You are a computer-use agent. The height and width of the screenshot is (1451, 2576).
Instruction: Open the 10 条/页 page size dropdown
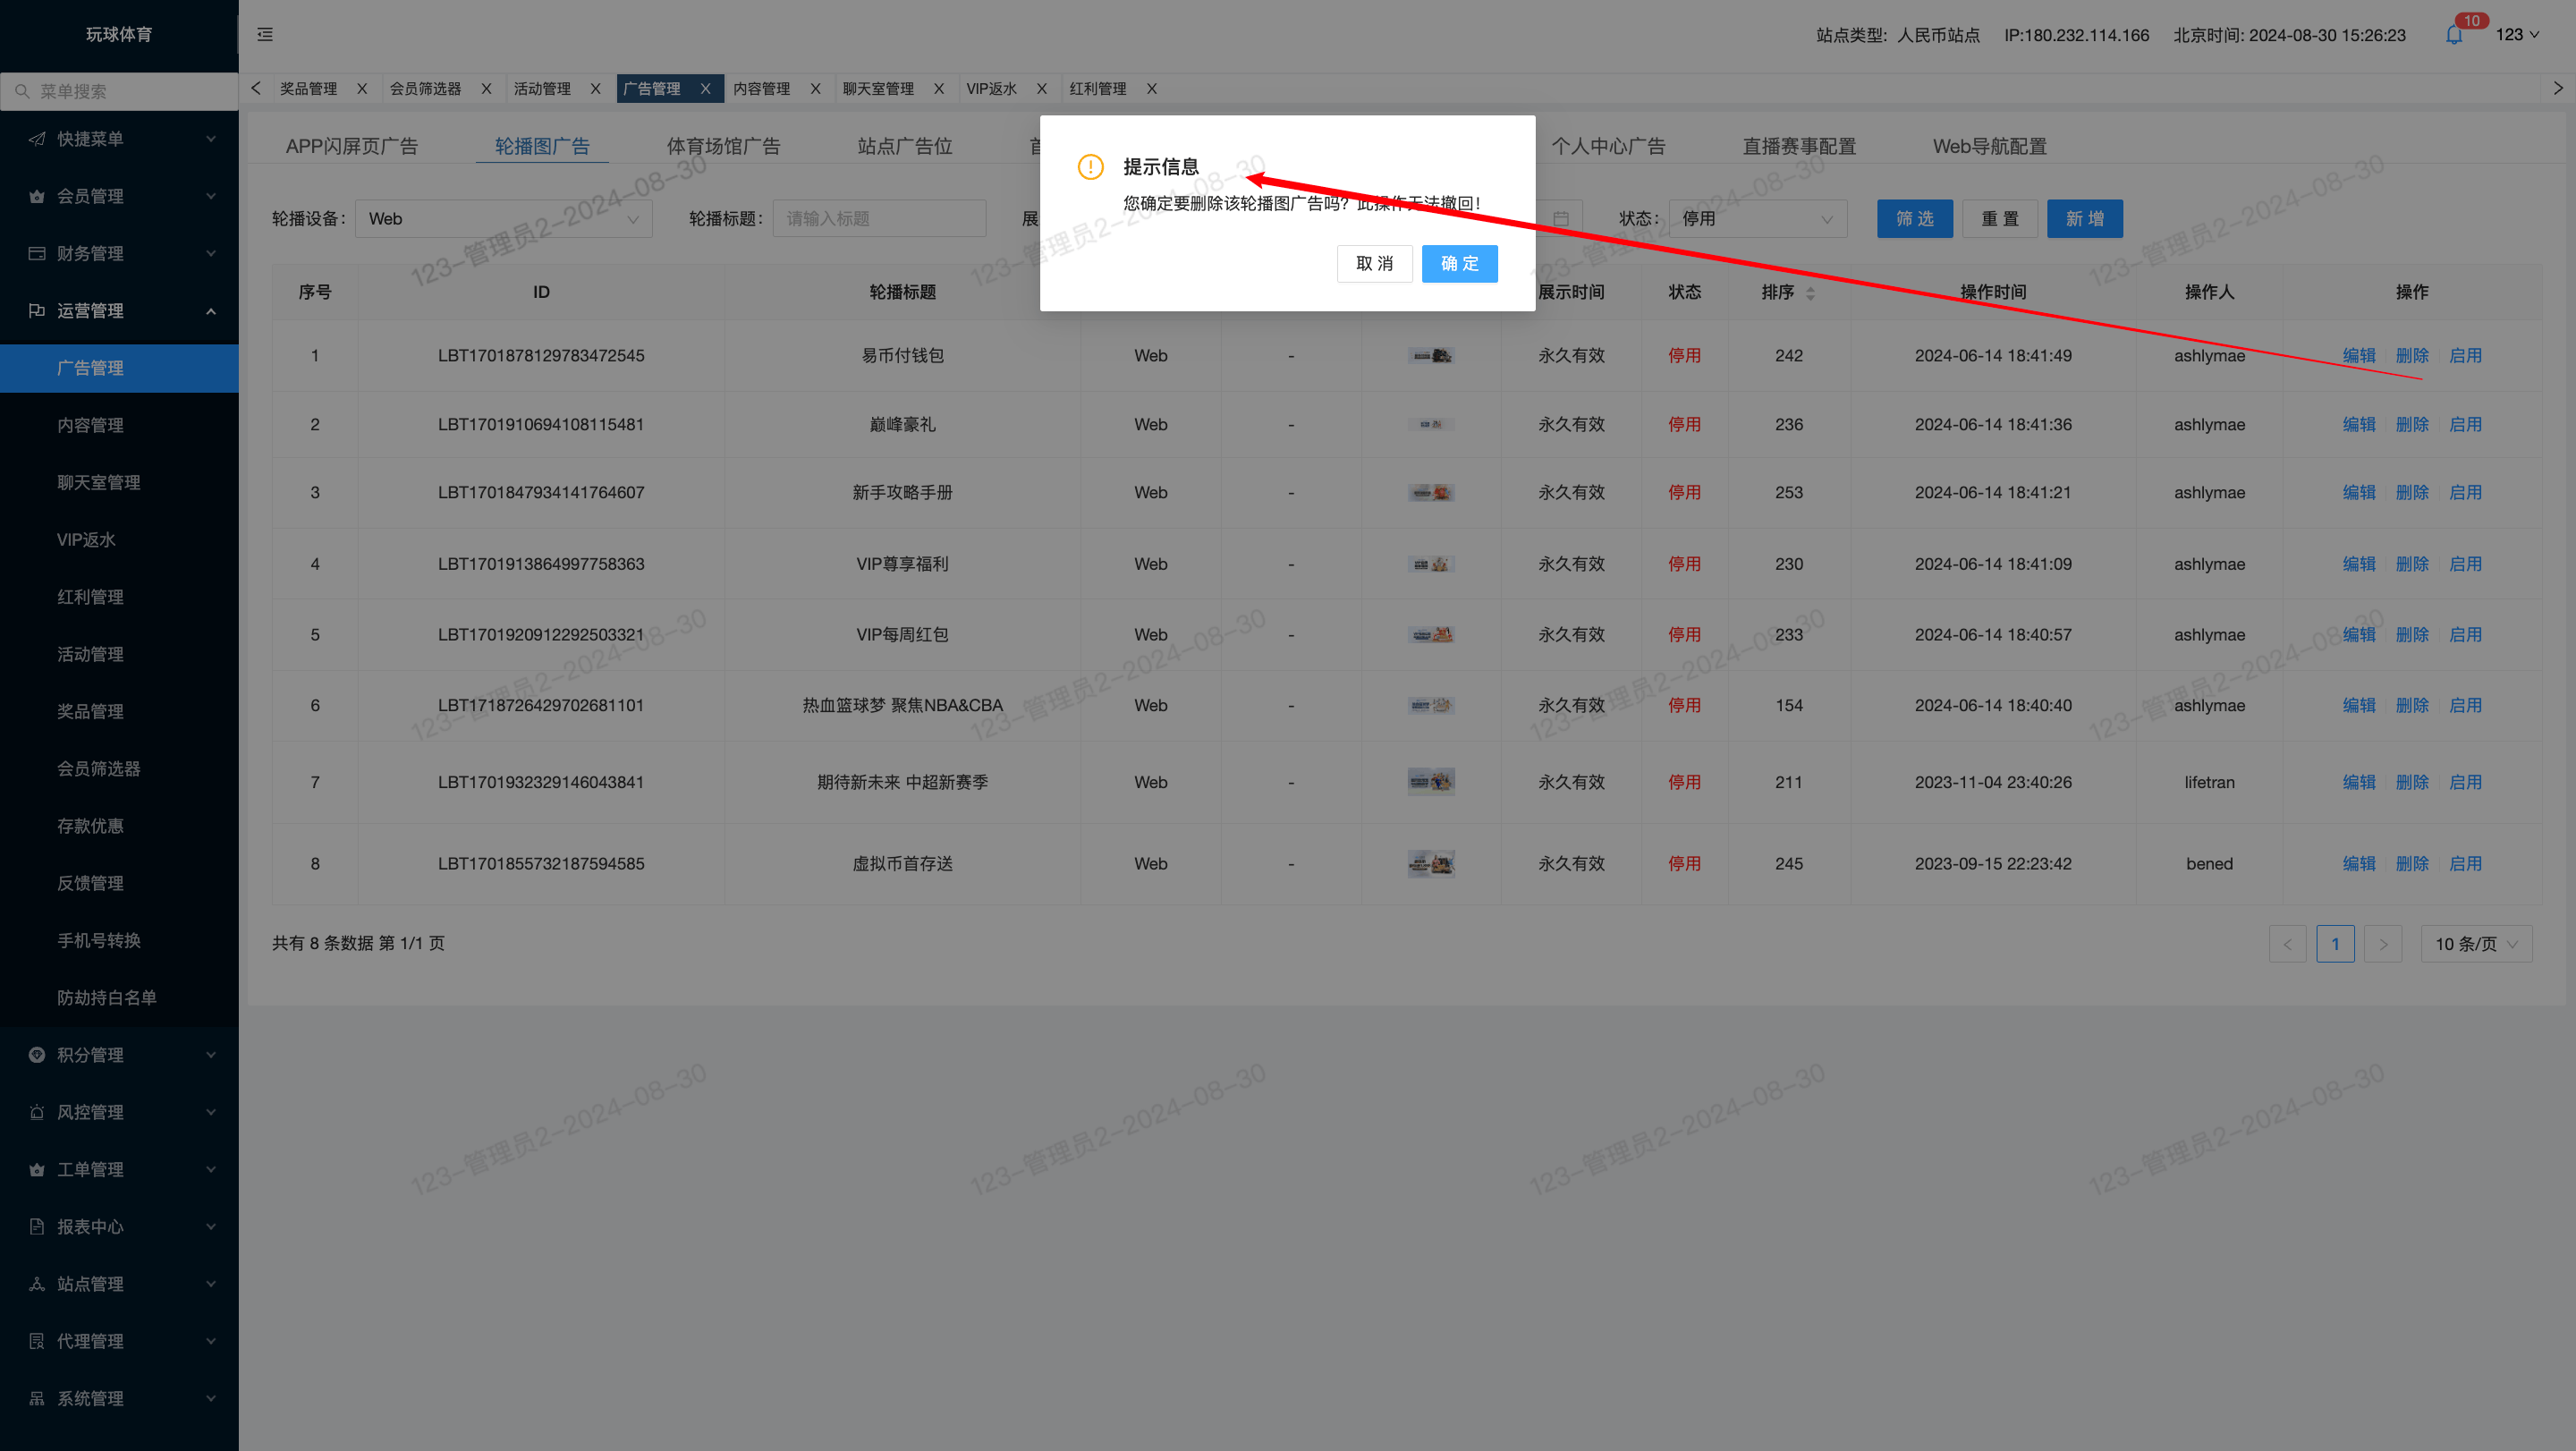[x=2476, y=944]
